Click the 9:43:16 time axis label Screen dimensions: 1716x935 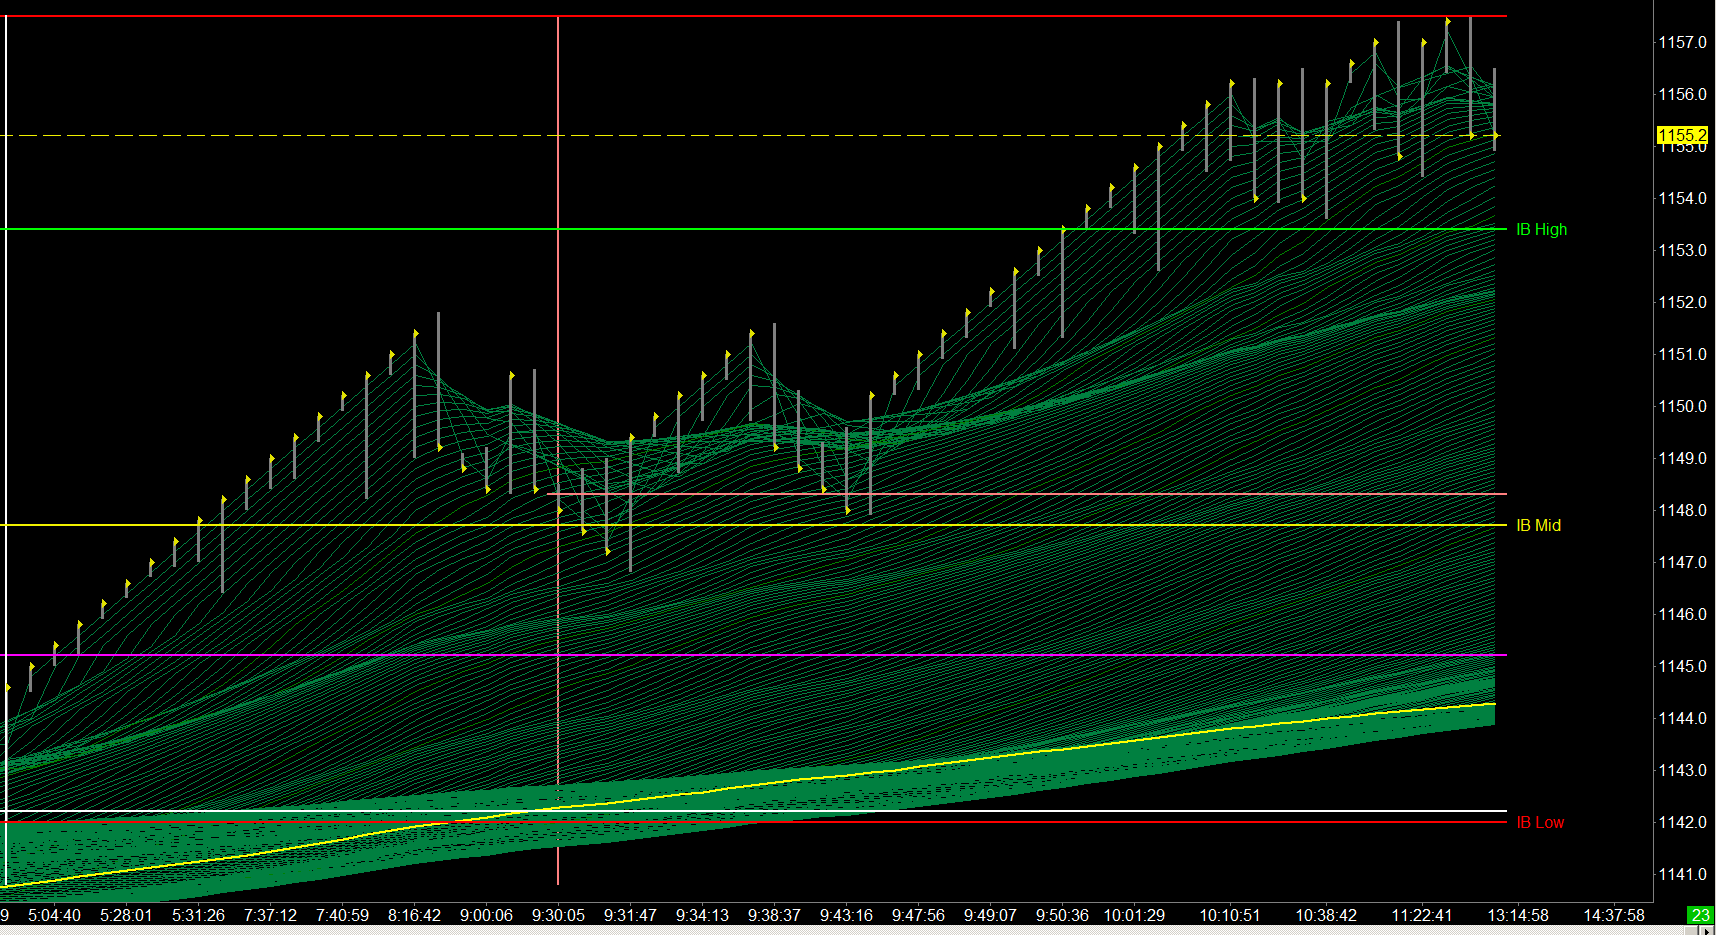[x=846, y=916]
